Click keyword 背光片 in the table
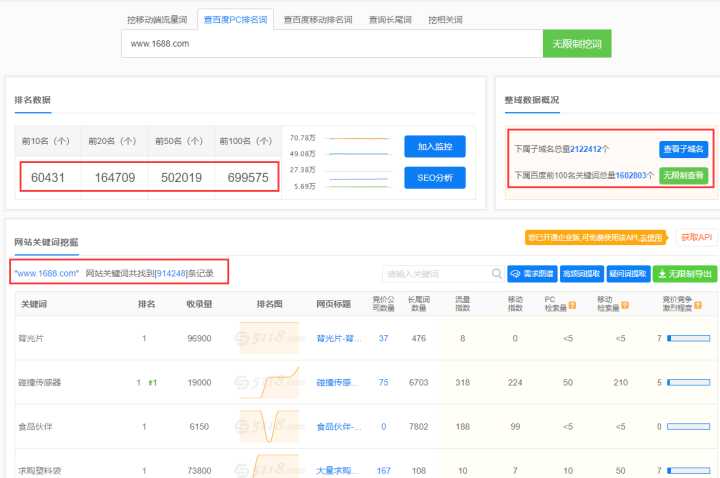 coord(31,338)
